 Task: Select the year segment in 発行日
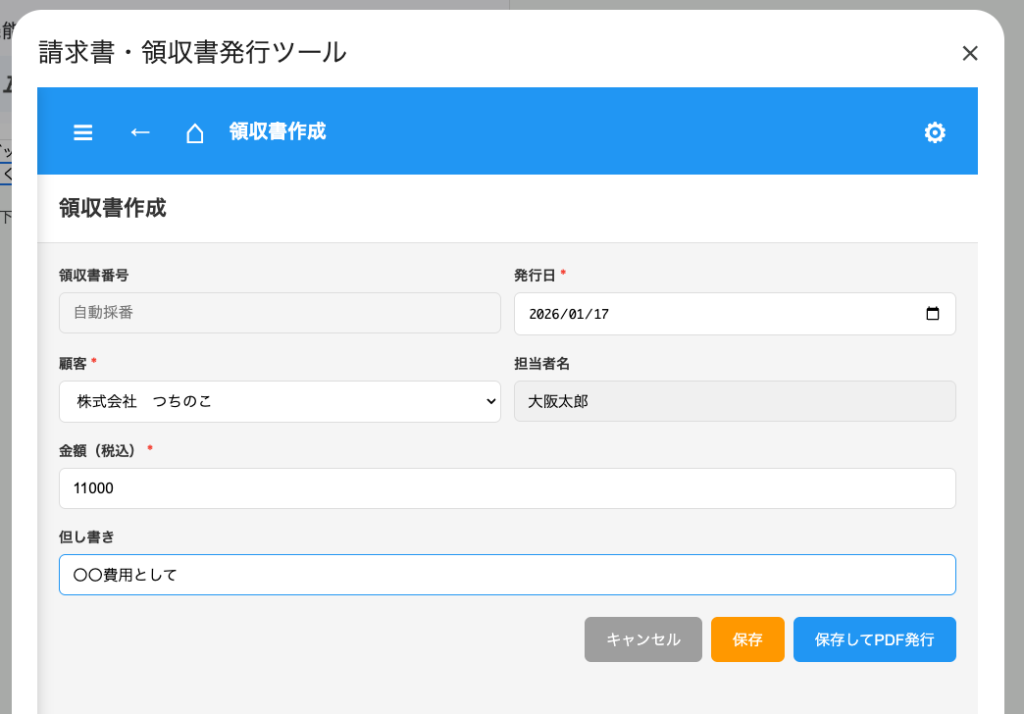click(544, 314)
